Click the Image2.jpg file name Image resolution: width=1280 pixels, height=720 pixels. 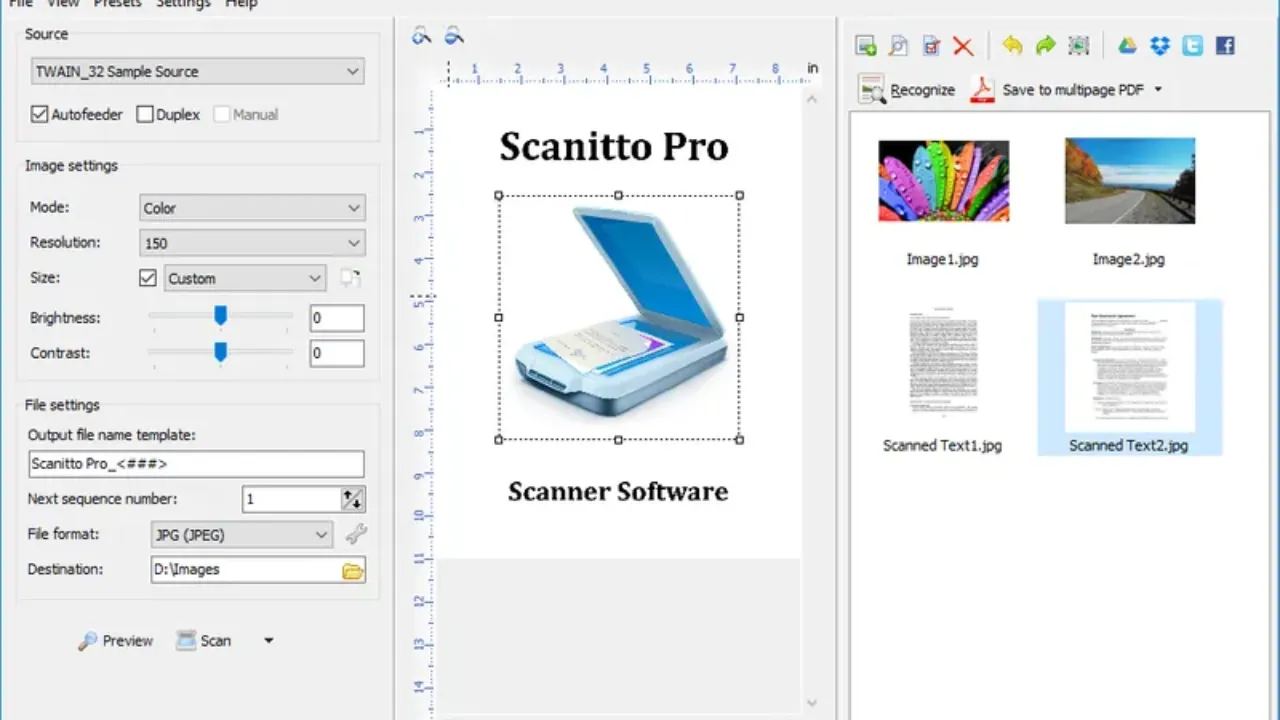tap(1129, 260)
